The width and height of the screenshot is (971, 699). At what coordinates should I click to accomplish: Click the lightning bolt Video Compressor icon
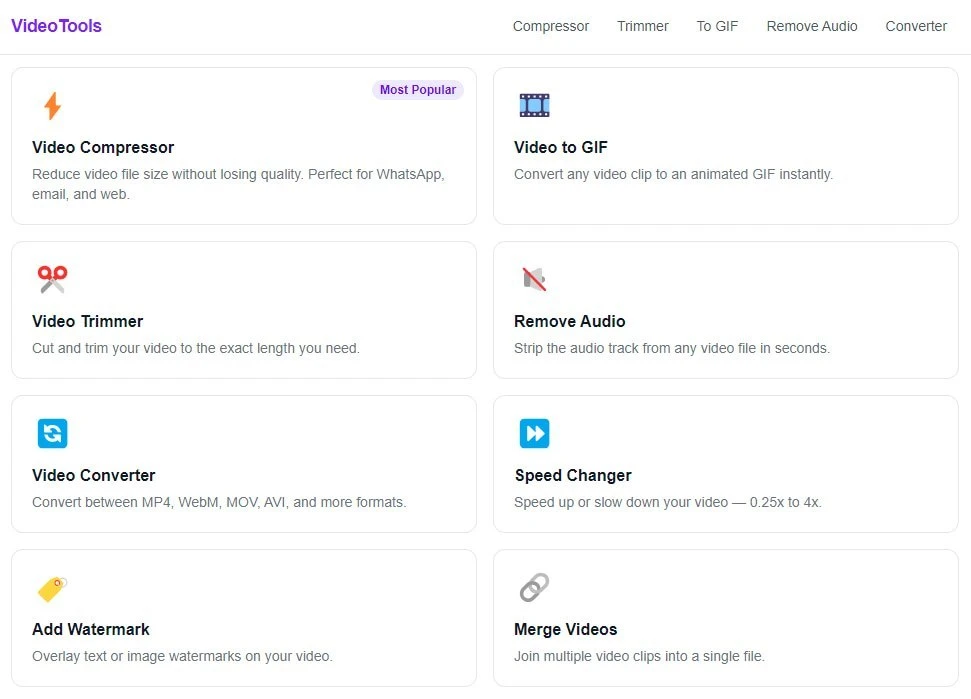tap(53, 105)
